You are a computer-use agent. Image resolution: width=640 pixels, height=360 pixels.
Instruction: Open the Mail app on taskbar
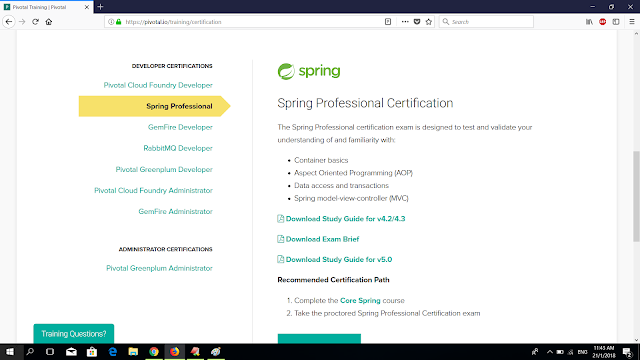pyautogui.click(x=71, y=352)
